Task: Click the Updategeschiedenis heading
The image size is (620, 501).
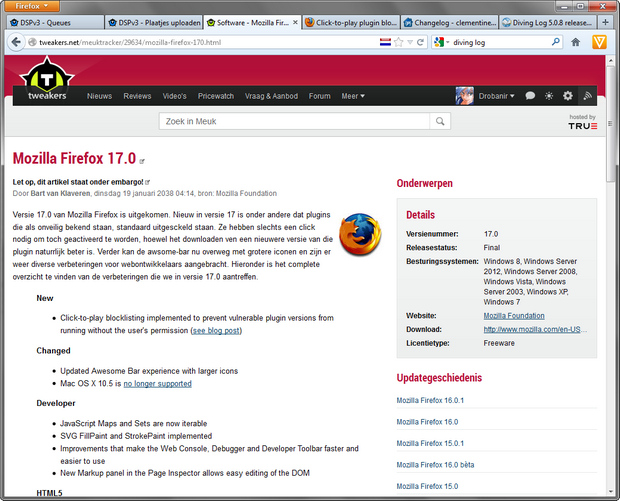Action: [439, 378]
